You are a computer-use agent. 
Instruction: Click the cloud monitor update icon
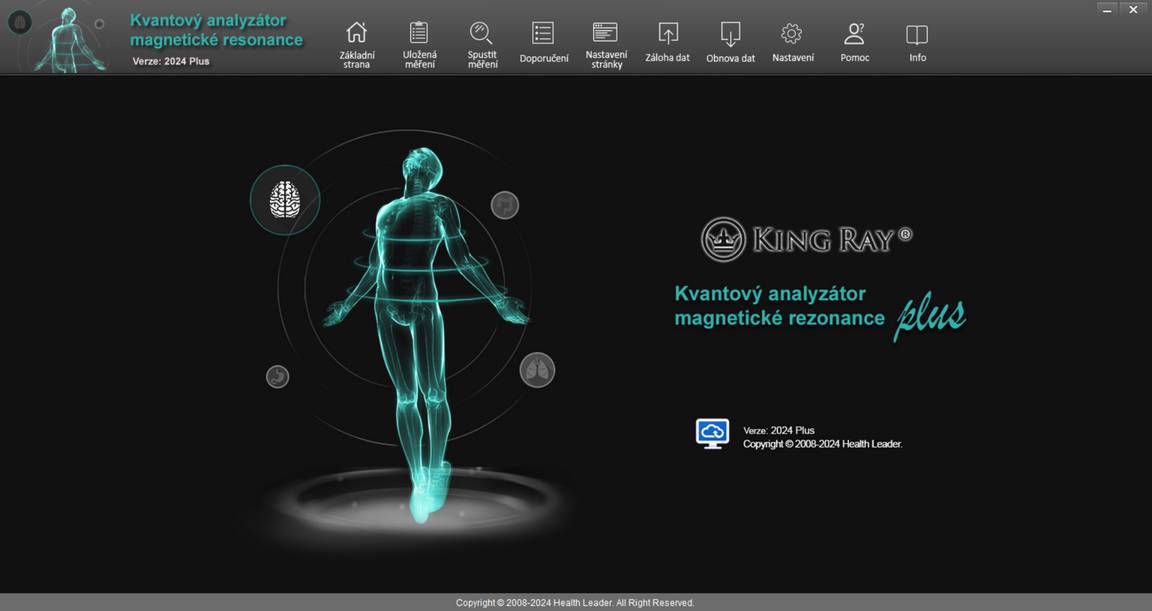[712, 433]
